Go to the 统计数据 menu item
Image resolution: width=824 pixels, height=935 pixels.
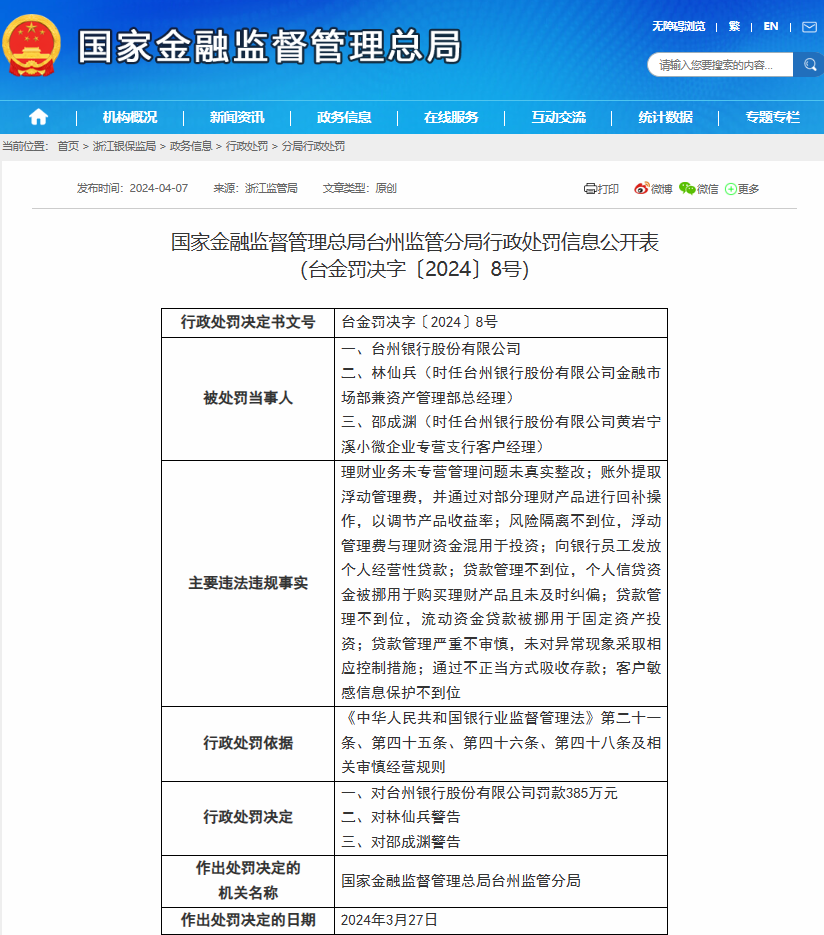point(665,117)
